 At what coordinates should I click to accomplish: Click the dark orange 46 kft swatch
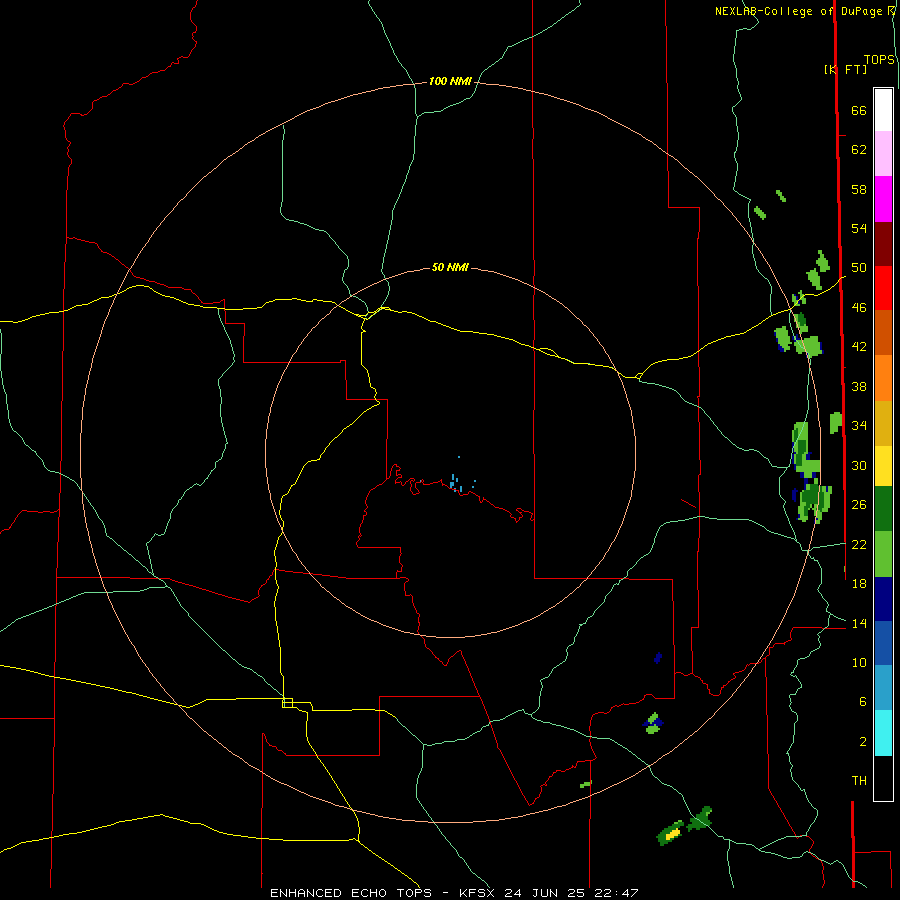click(x=883, y=333)
